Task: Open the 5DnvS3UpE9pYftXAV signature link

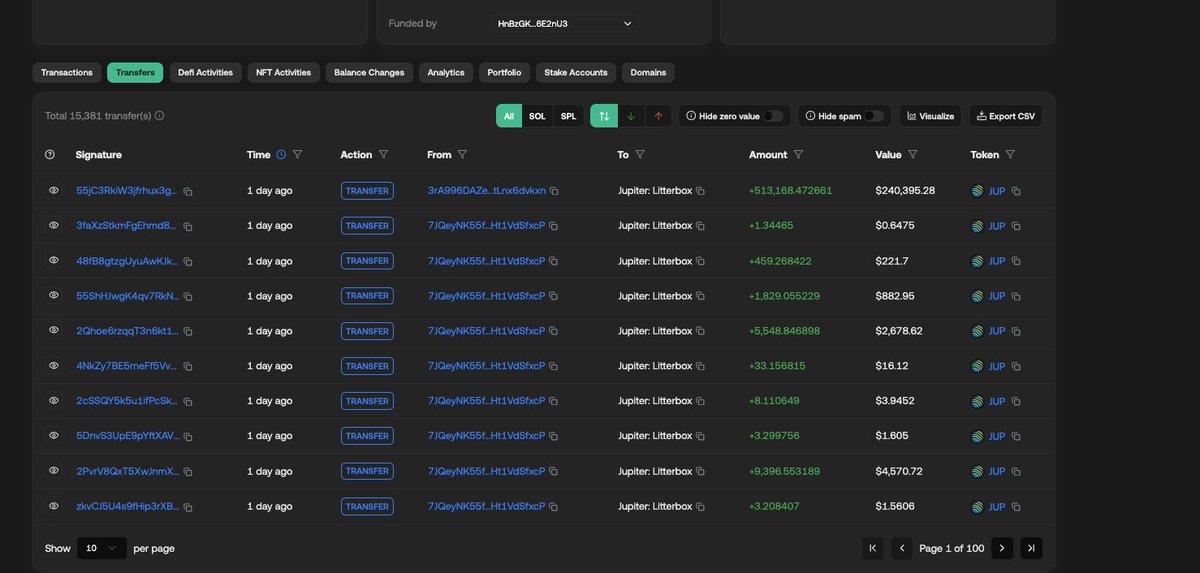Action: click(127, 436)
